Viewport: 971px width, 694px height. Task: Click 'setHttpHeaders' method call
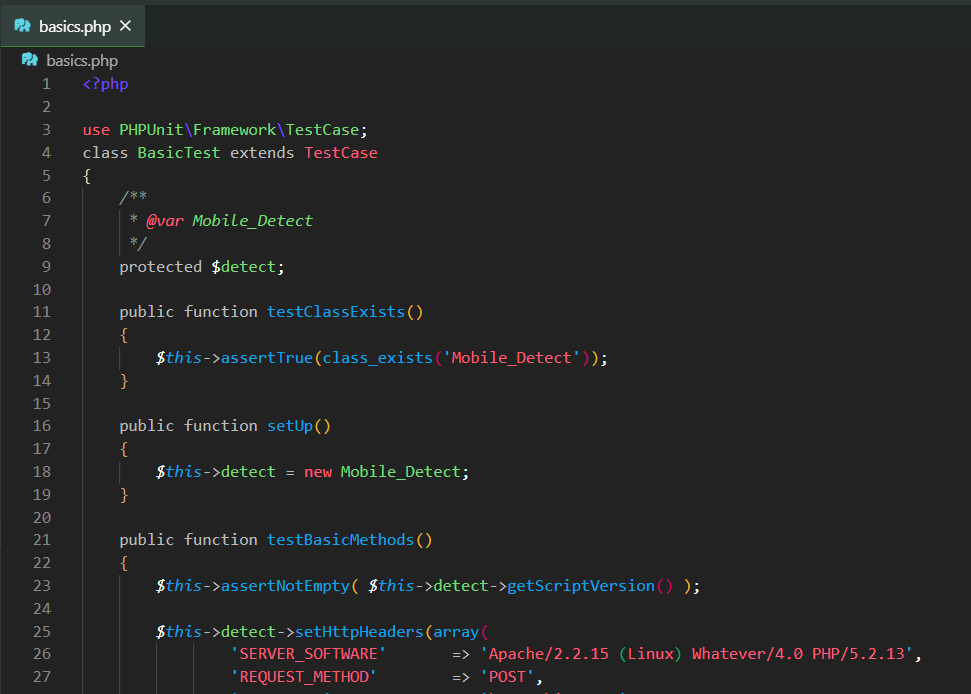(359, 631)
